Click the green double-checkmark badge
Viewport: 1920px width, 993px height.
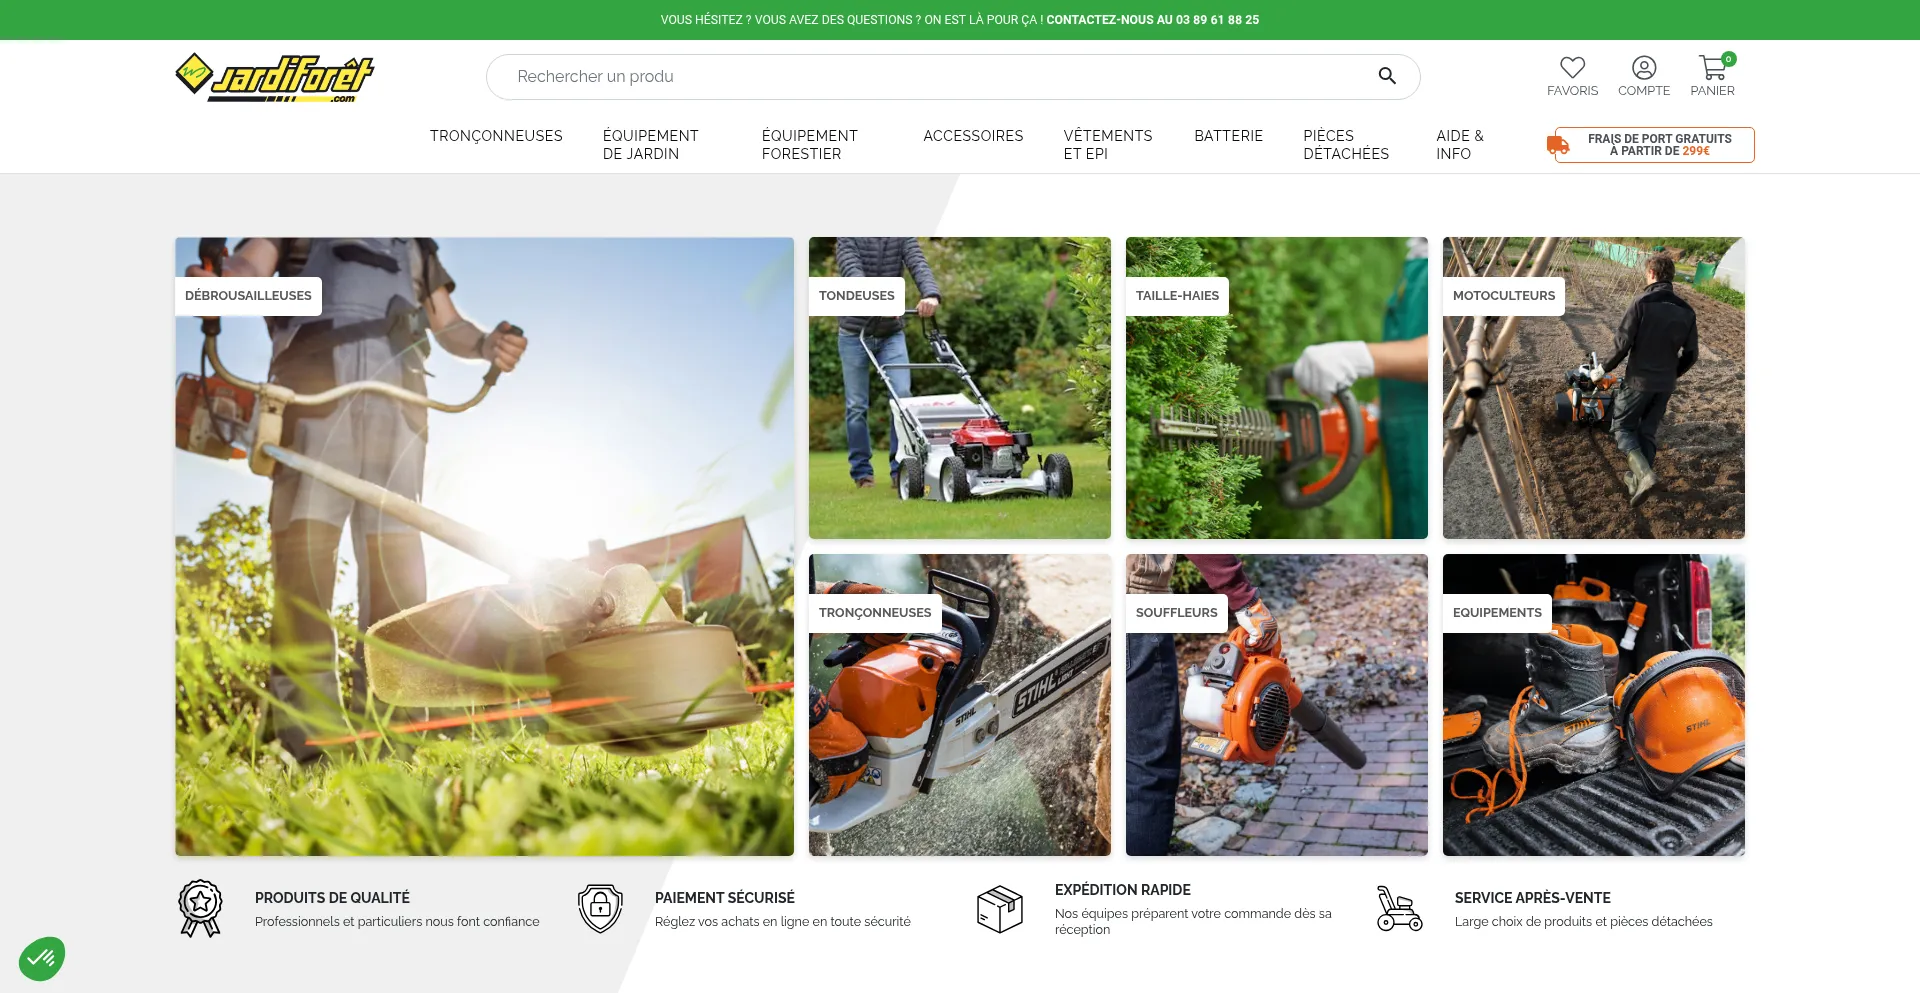click(x=42, y=958)
